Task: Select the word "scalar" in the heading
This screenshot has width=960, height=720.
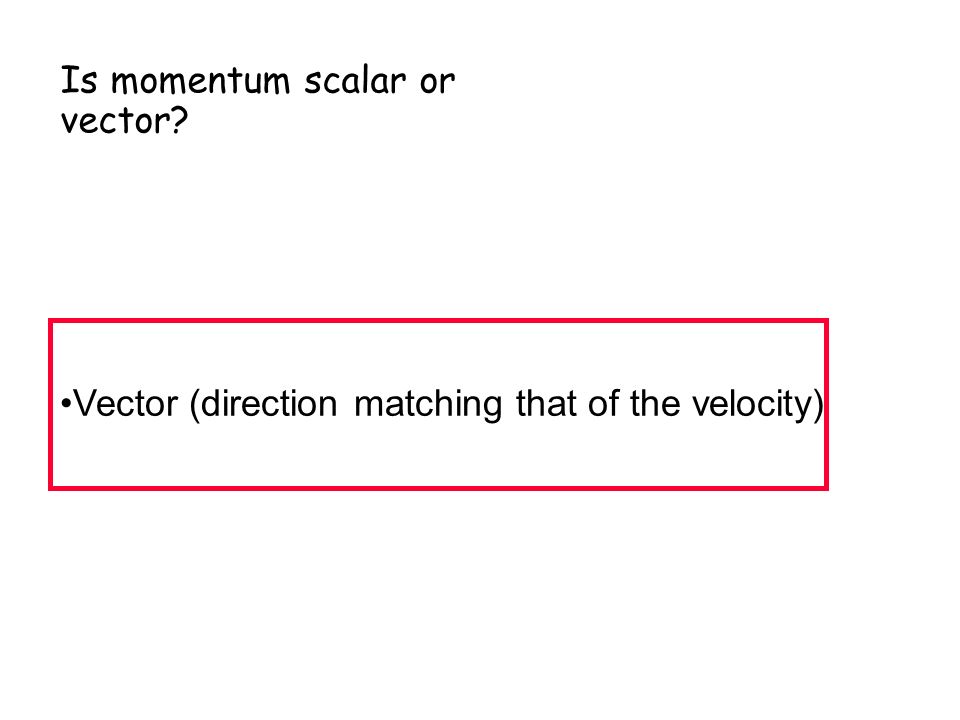Action: click(x=355, y=80)
